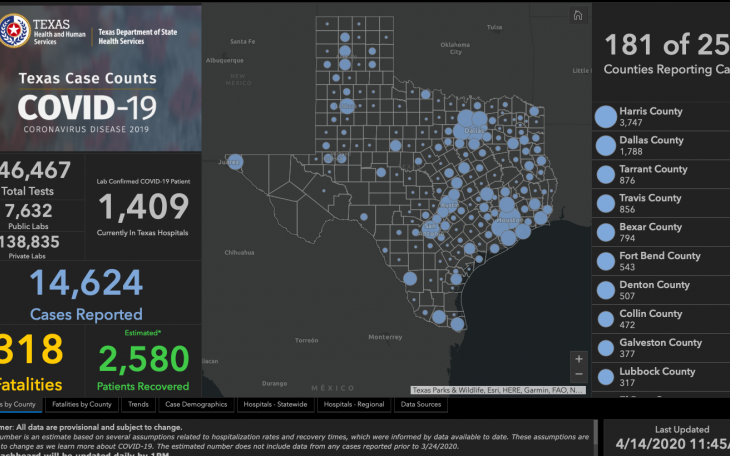Select Travis County in the county list
This screenshot has width=730, height=456.
point(650,204)
